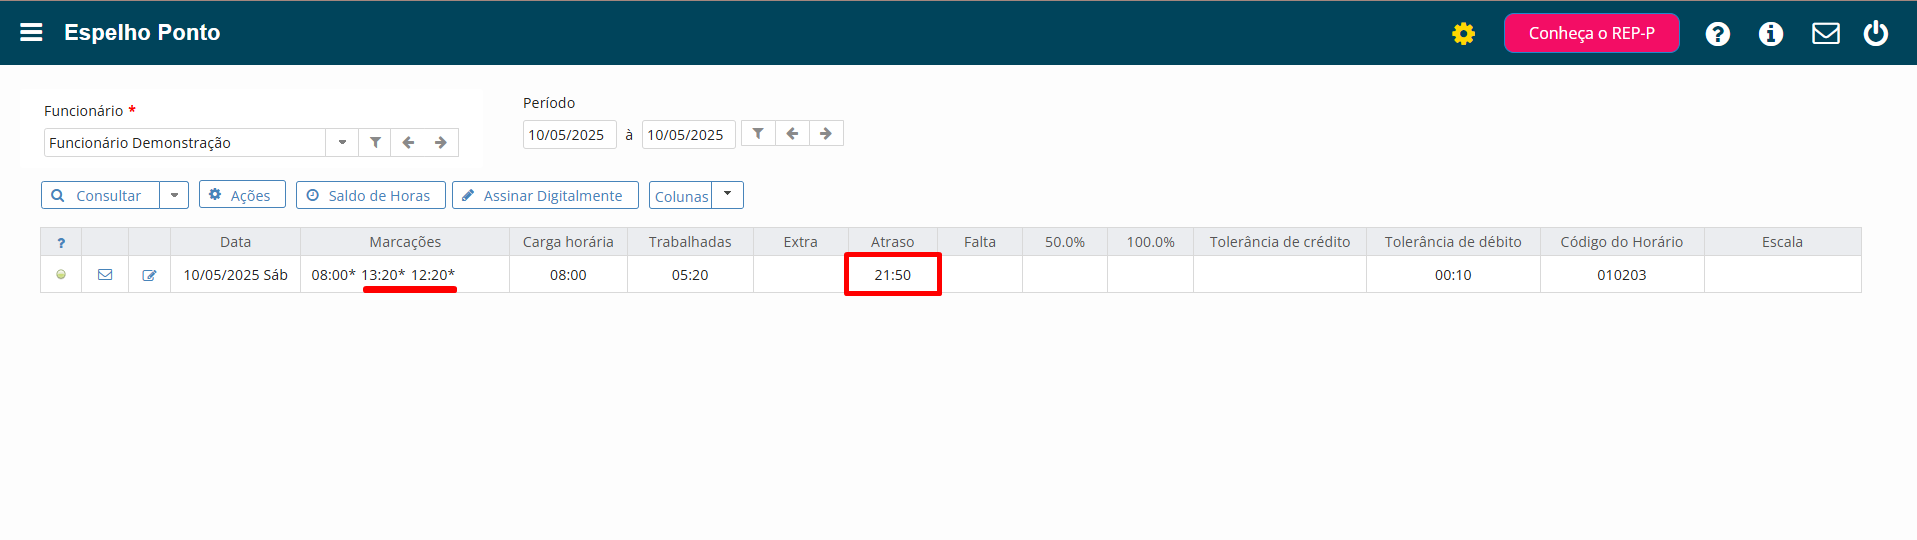
Task: Open the messages envelope icon in header
Action: (1826, 34)
